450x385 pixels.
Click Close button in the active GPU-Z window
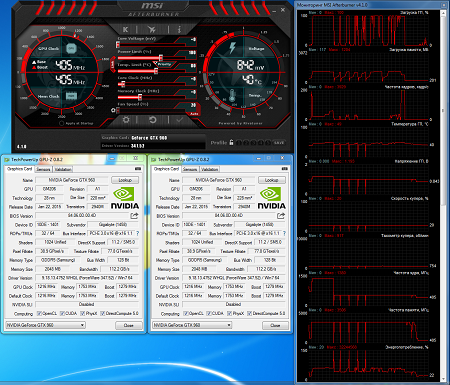[x=275, y=325]
